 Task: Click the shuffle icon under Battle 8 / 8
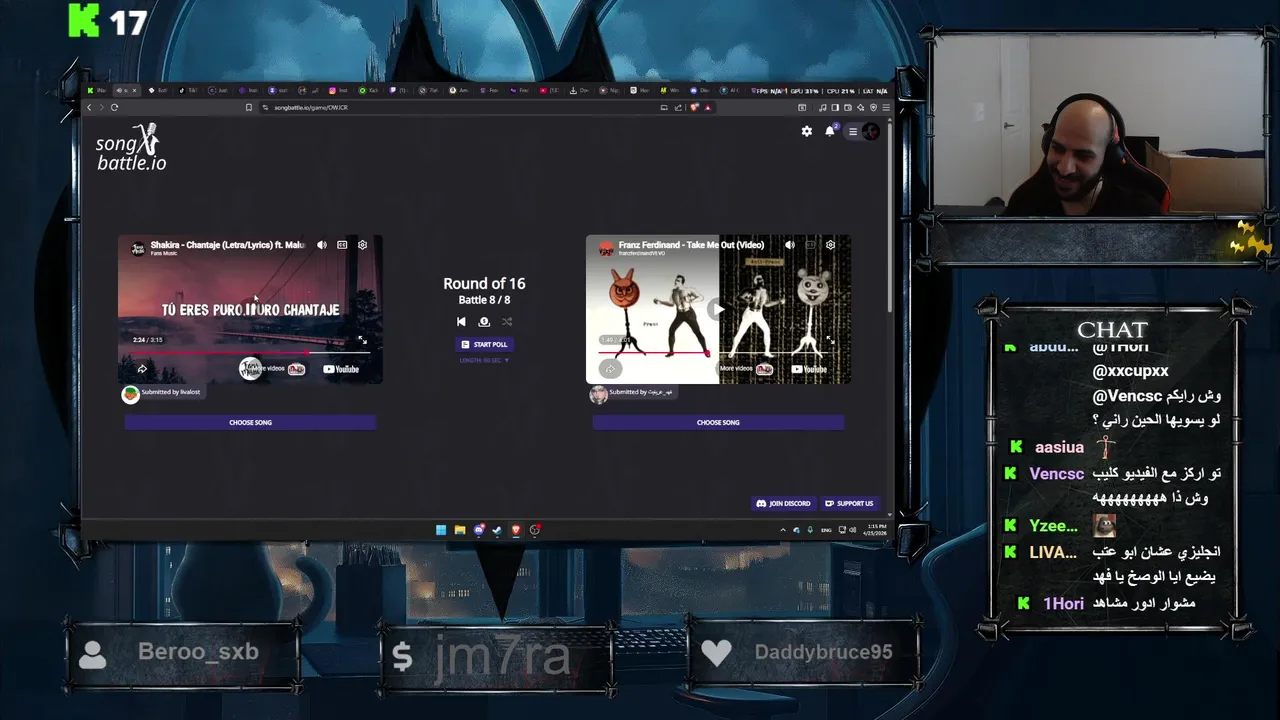pyautogui.click(x=507, y=322)
